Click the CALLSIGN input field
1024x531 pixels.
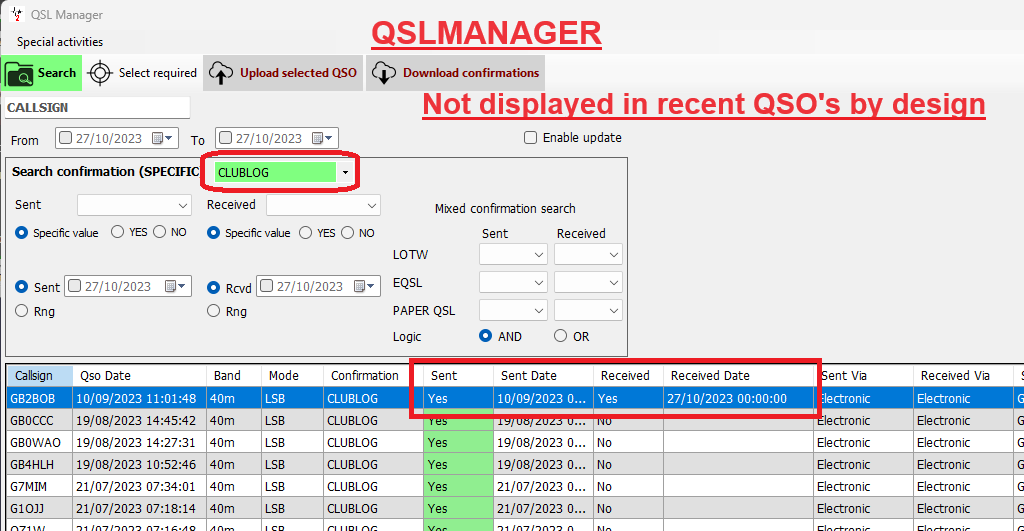97,108
